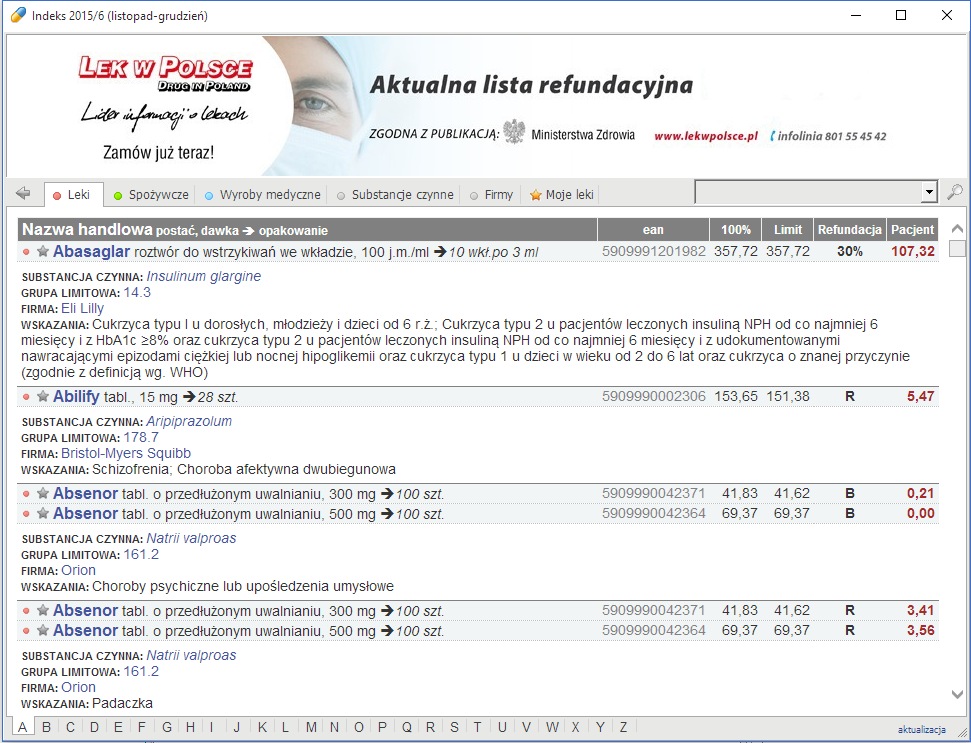Star Absenor 300 mg with patient price 0,21
971x743 pixels.
pos(43,493)
